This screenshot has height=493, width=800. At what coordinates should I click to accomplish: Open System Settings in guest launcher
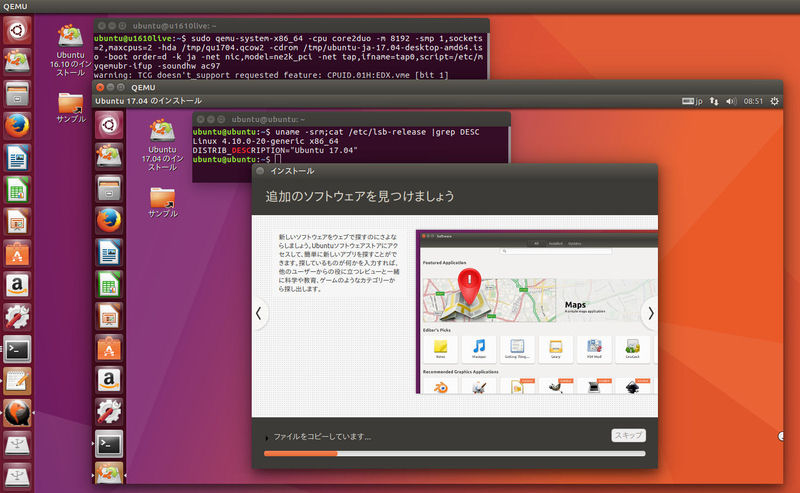pyautogui.click(x=109, y=412)
